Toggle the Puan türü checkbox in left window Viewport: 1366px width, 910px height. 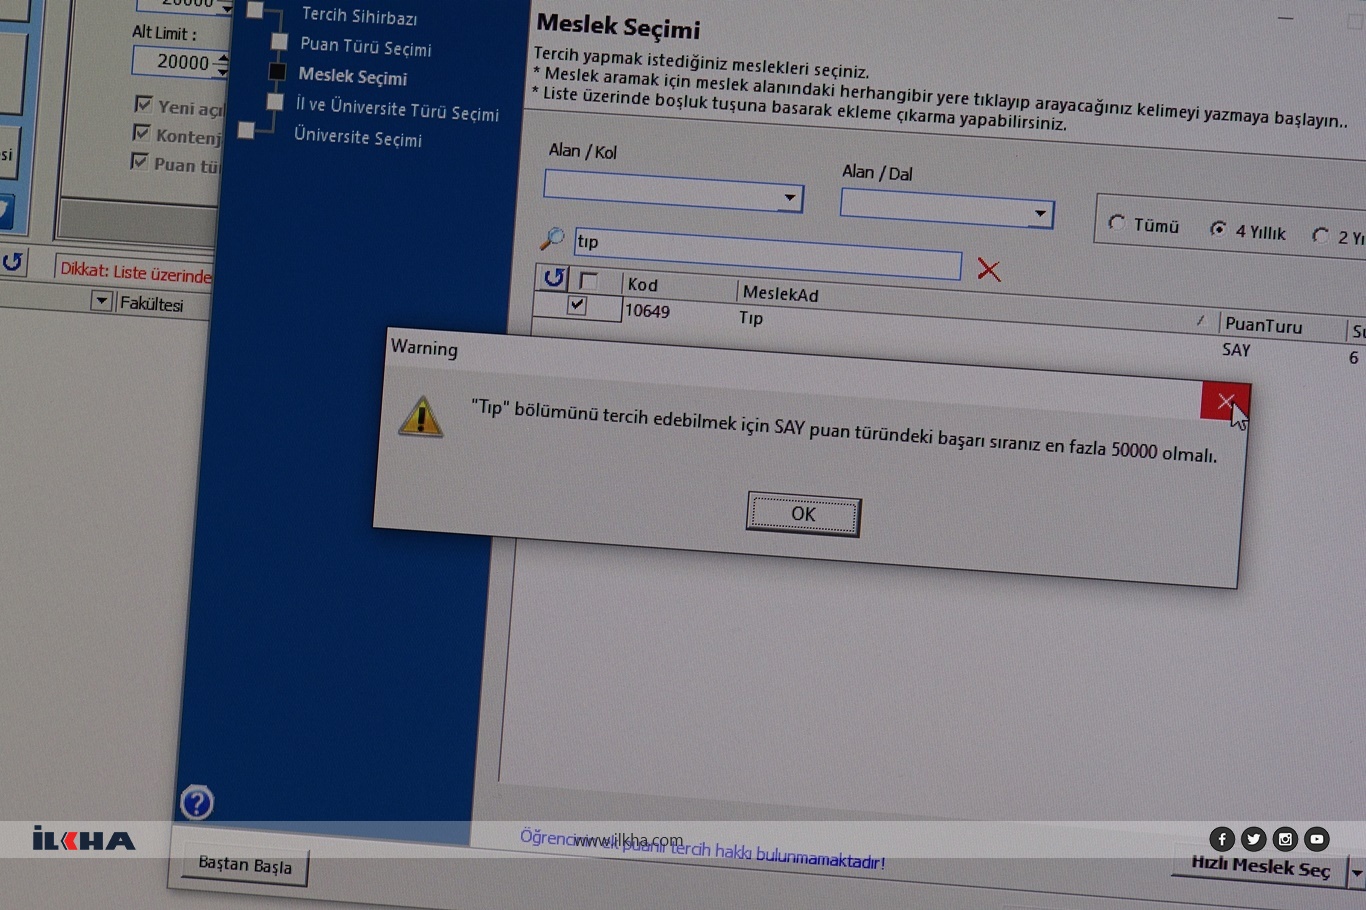coord(139,161)
